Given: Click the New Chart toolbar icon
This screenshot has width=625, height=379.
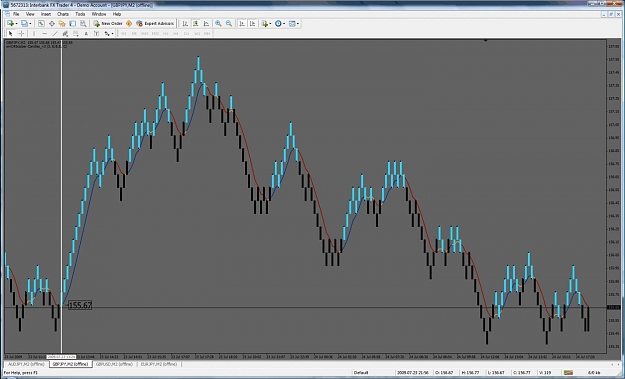Looking at the screenshot, I should click(x=11, y=24).
